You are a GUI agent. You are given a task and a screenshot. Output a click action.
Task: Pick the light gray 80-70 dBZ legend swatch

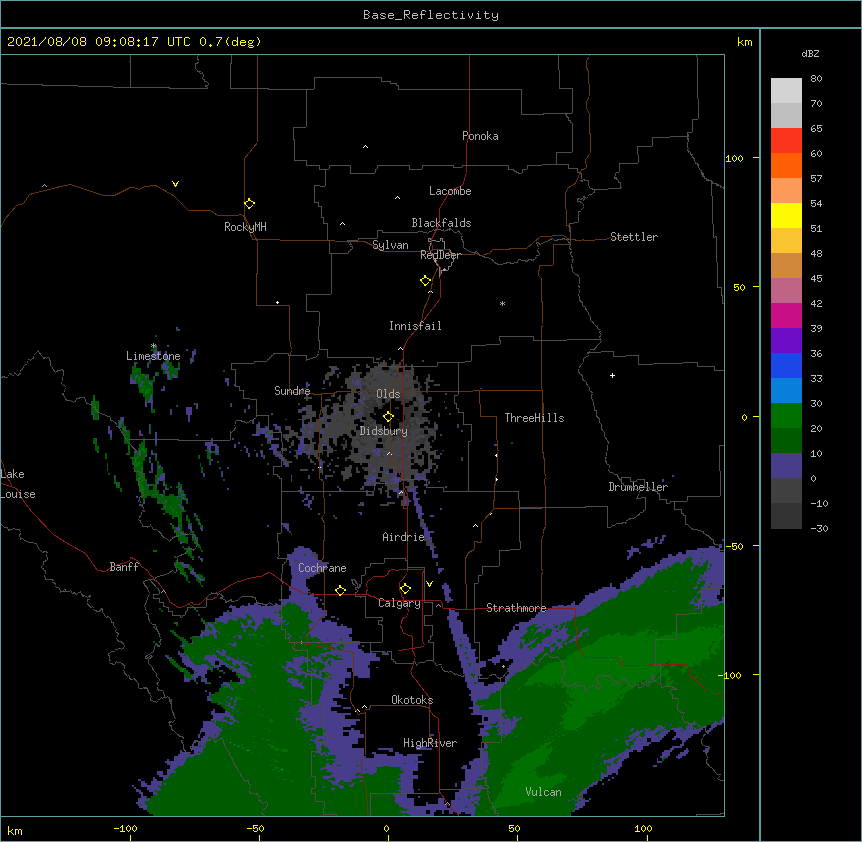tap(786, 91)
